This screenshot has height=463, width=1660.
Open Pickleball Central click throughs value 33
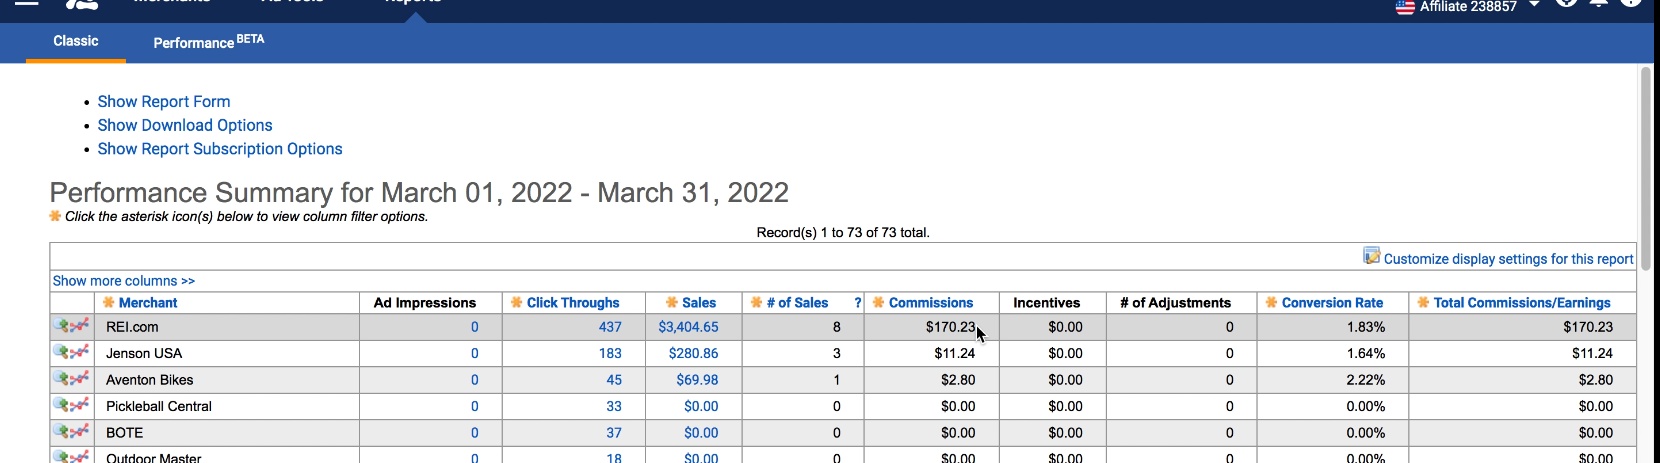(x=614, y=406)
